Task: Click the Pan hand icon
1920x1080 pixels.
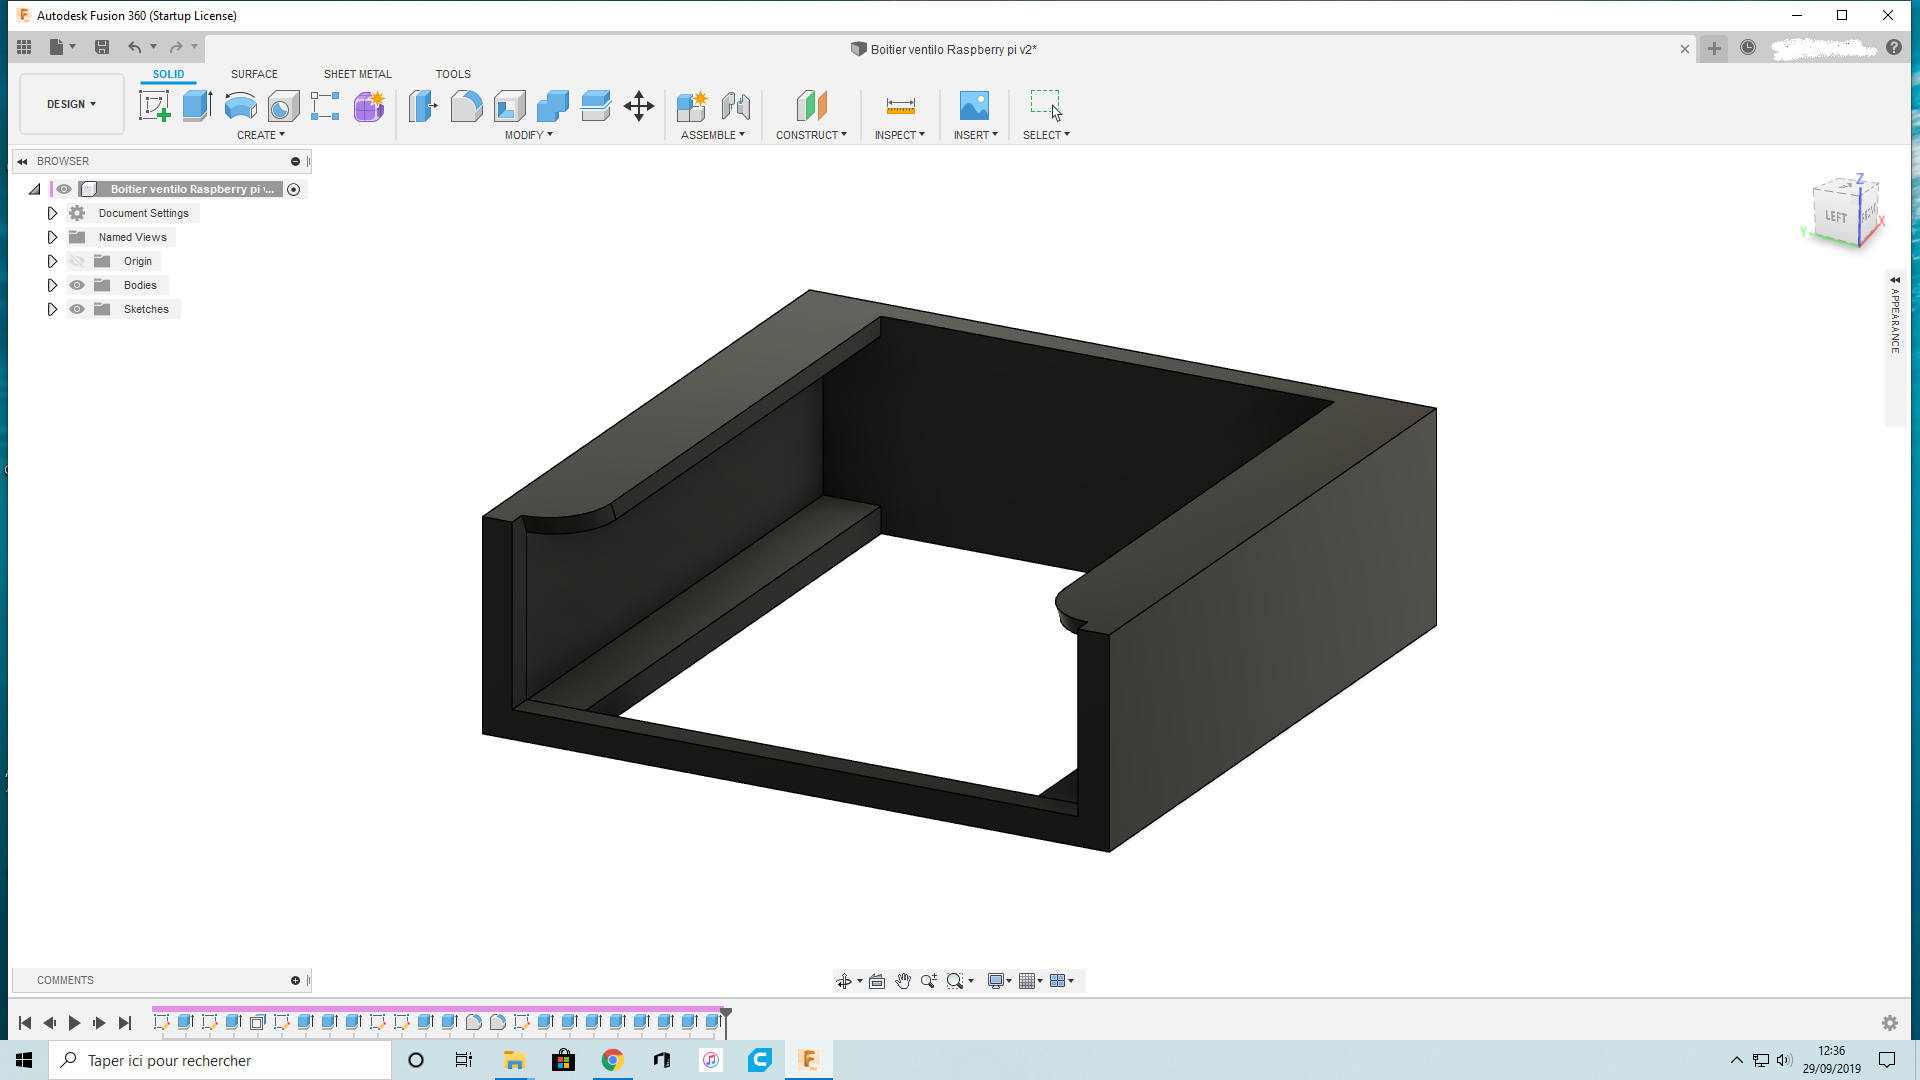Action: coord(903,981)
